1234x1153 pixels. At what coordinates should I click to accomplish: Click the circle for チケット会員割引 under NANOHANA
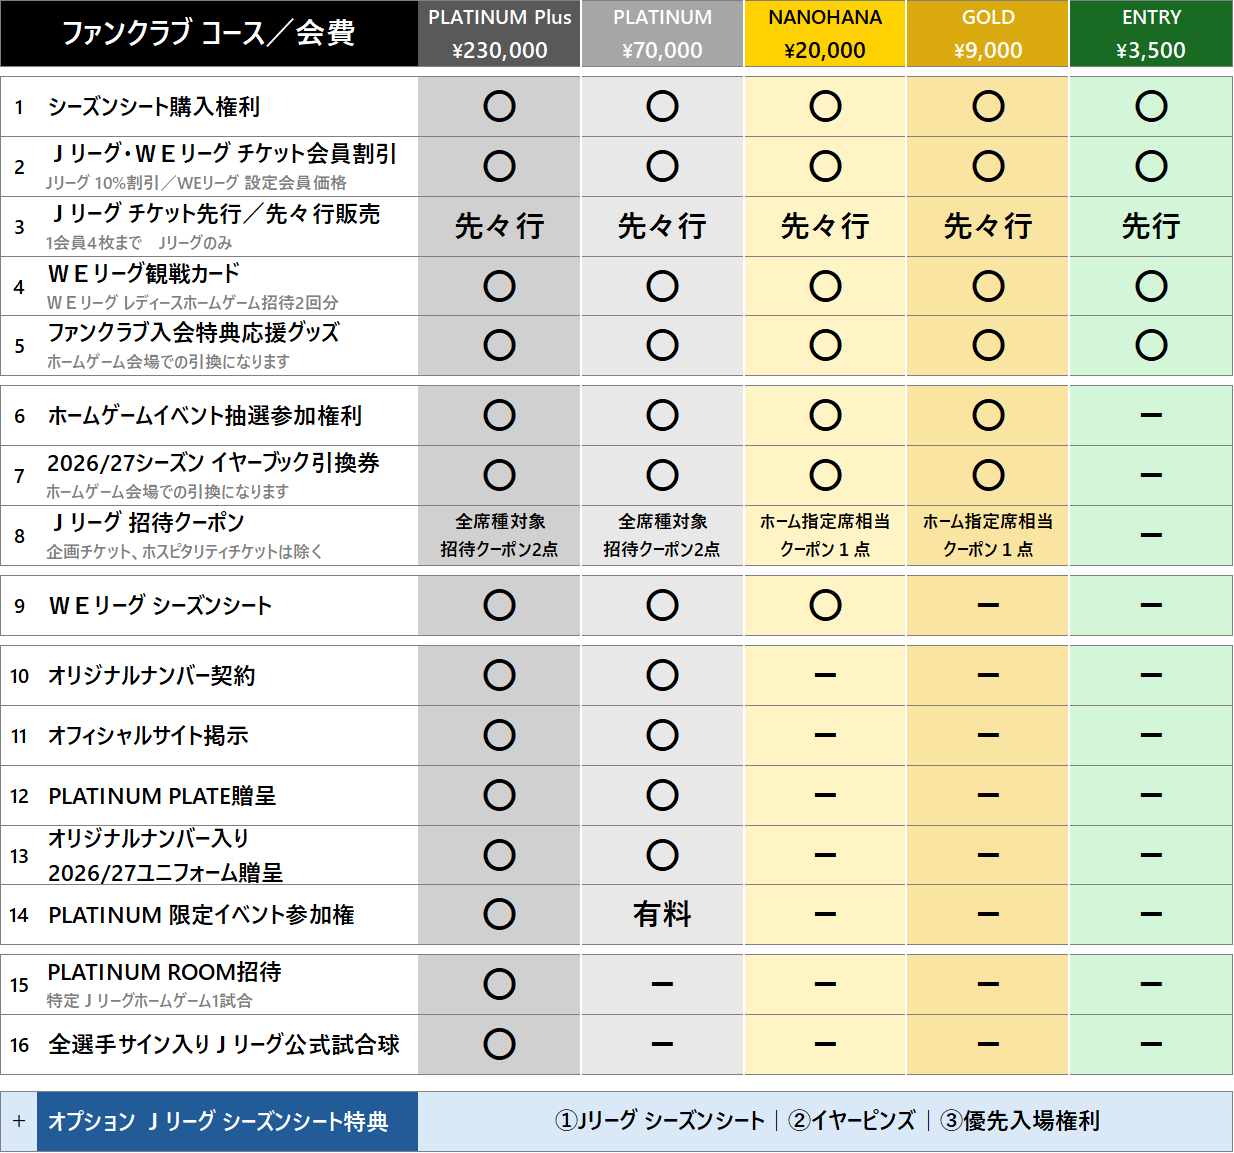(x=825, y=166)
